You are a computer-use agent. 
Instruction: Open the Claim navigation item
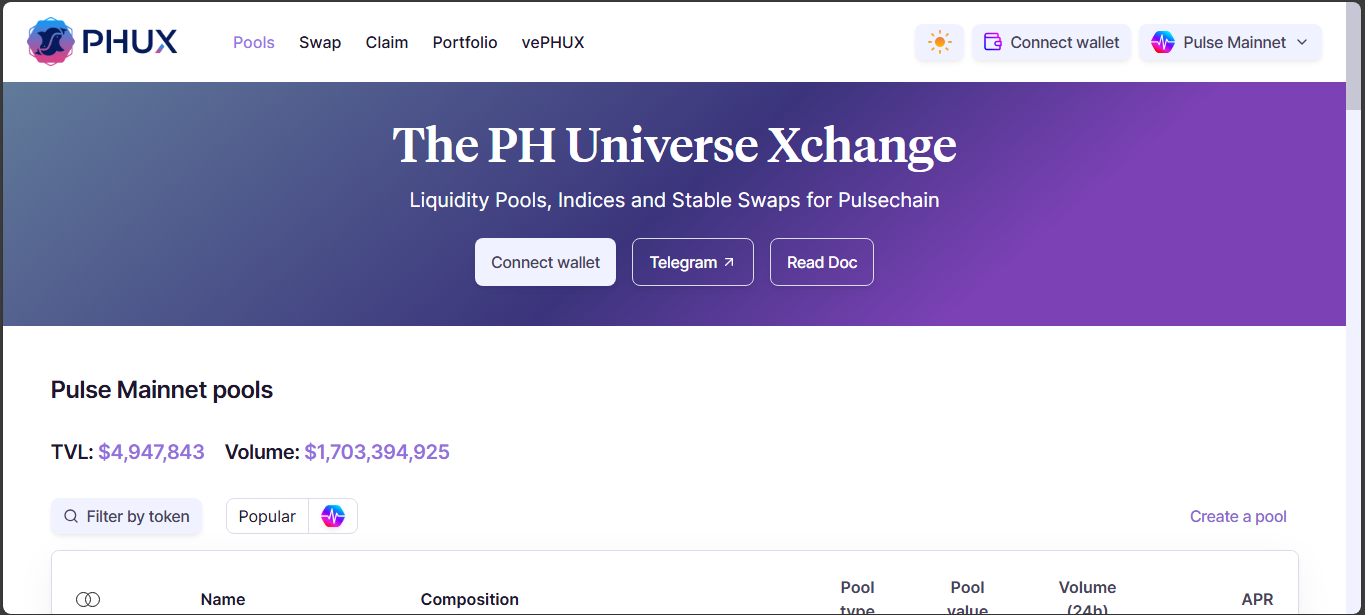[387, 42]
